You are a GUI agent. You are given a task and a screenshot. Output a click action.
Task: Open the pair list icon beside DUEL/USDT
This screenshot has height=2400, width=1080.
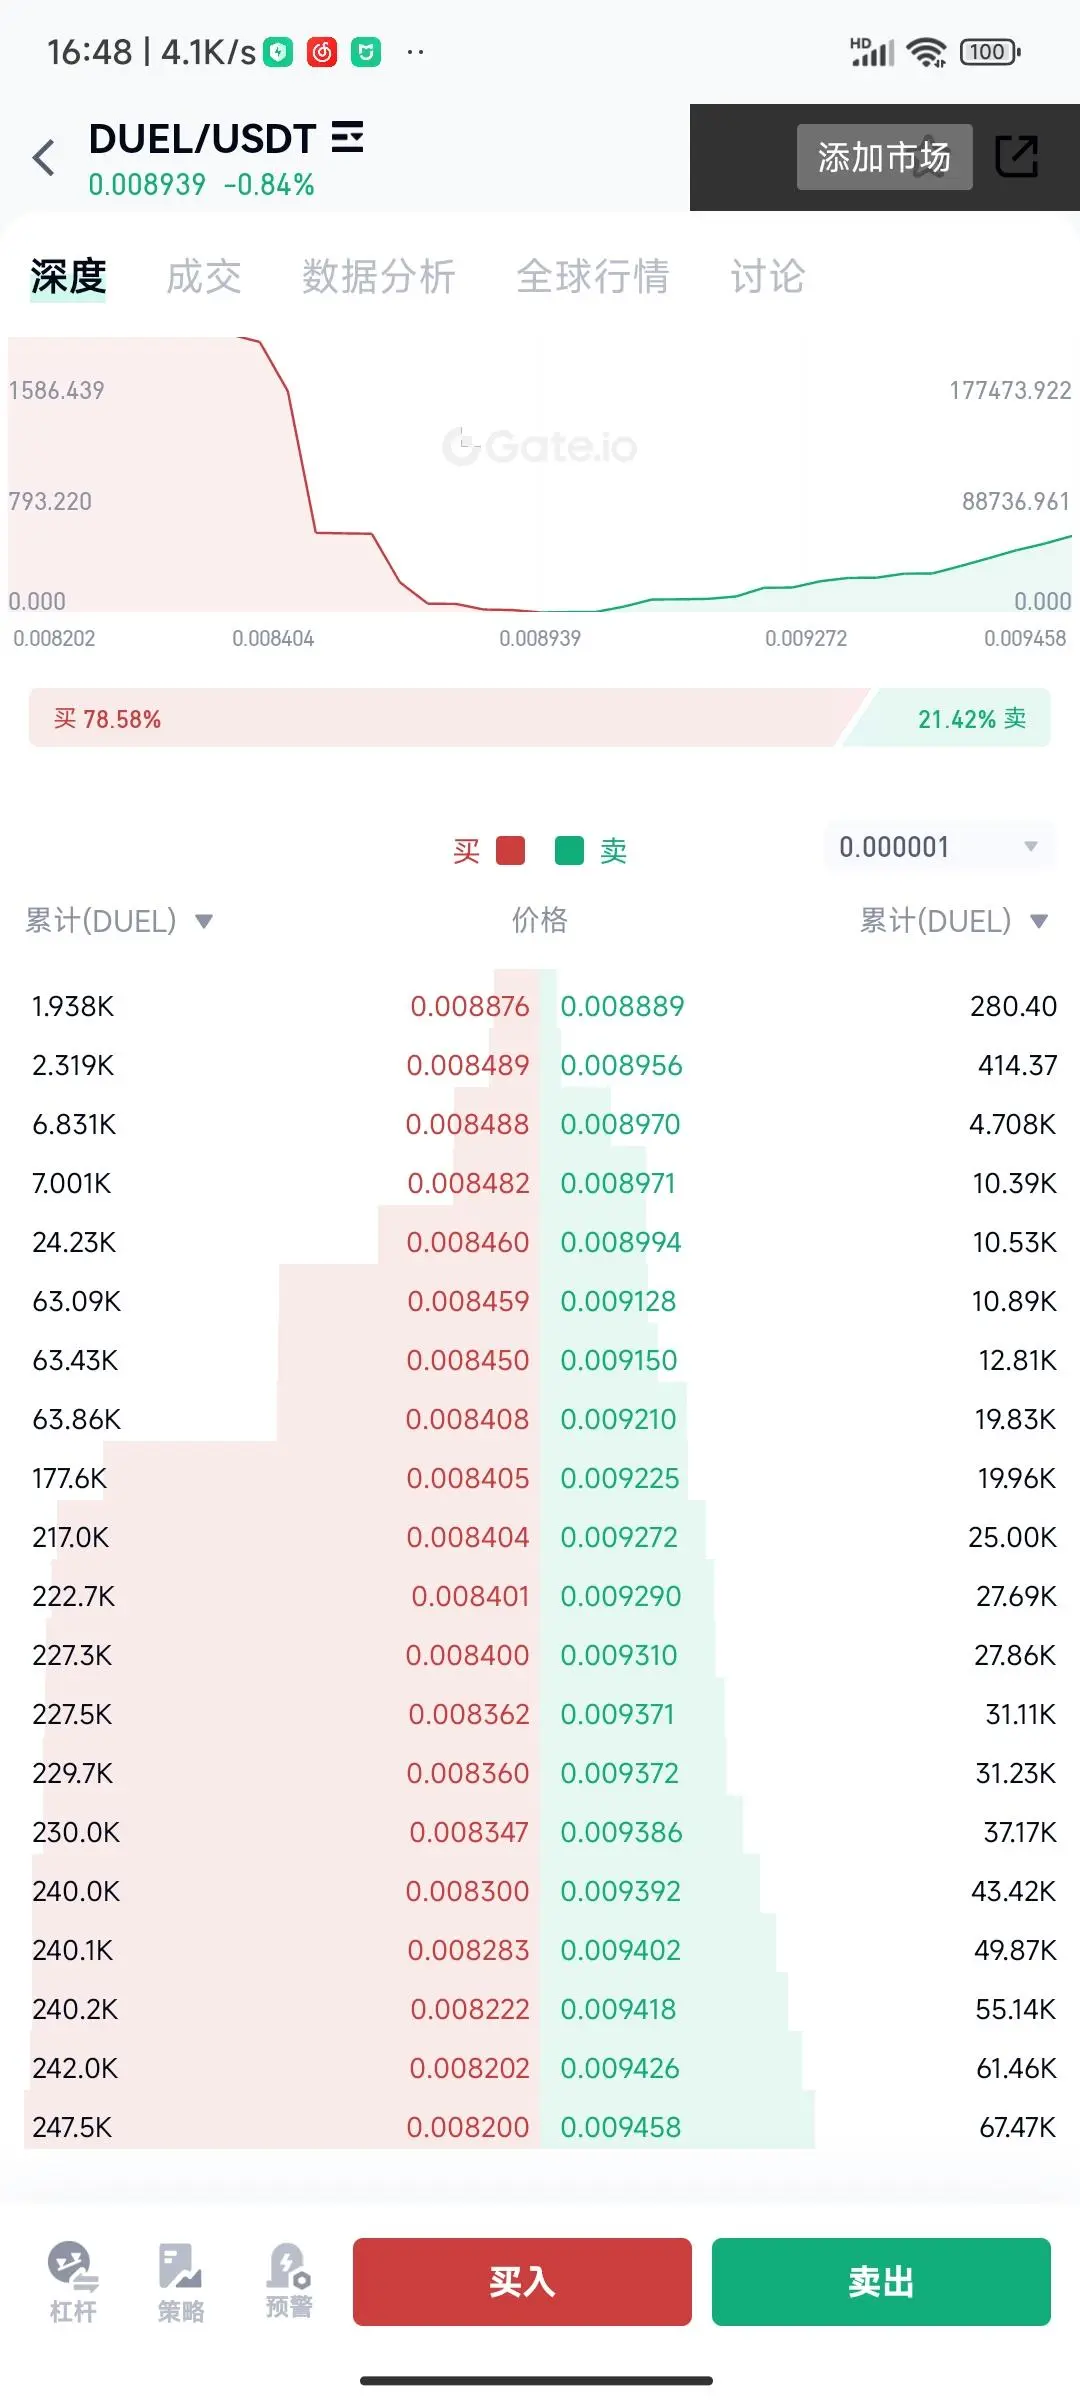tap(347, 137)
